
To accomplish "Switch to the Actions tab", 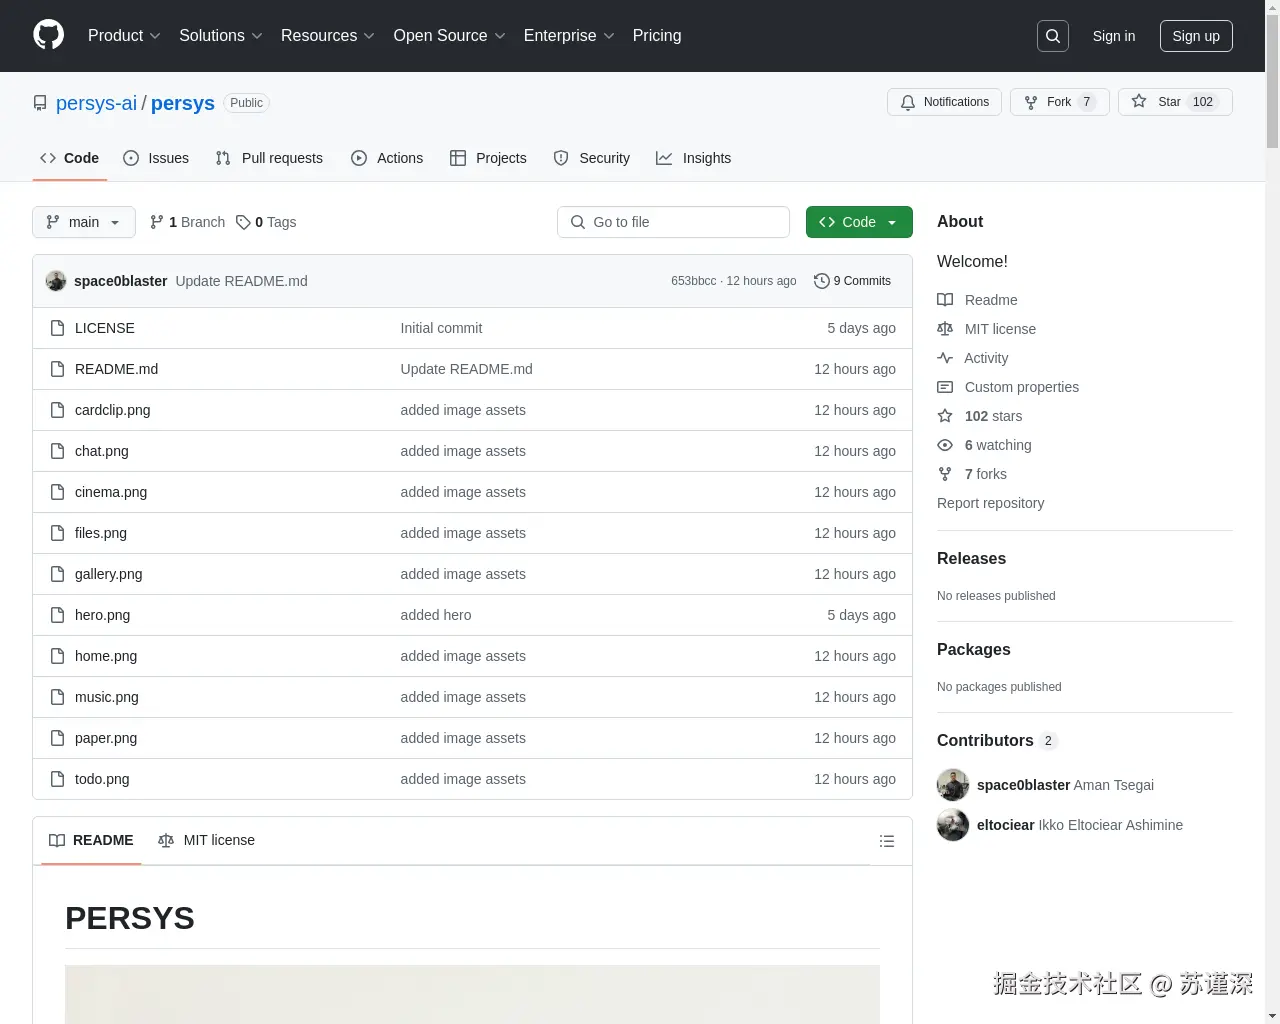I will [387, 158].
